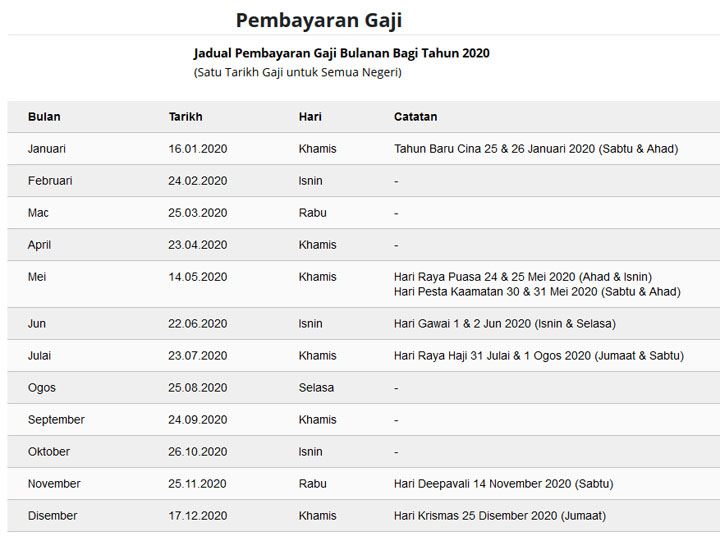This screenshot has width=720, height=541.
Task: Select the 'Februari' month cell
Action: coord(50,181)
